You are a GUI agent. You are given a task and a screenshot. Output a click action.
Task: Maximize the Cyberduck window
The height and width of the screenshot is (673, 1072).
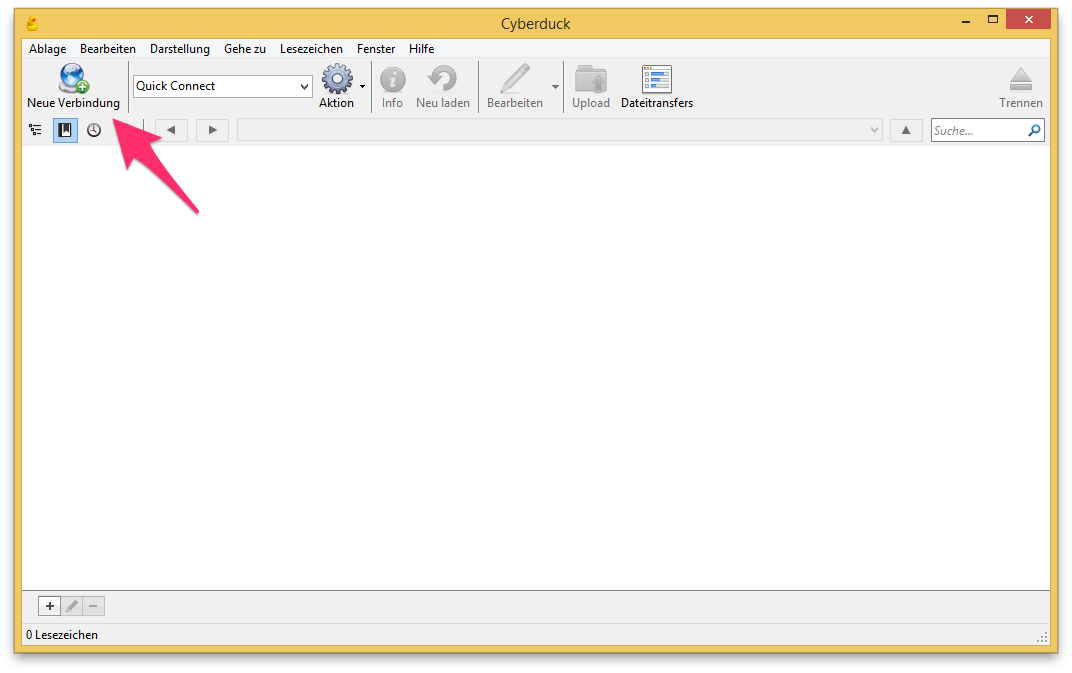pos(993,20)
